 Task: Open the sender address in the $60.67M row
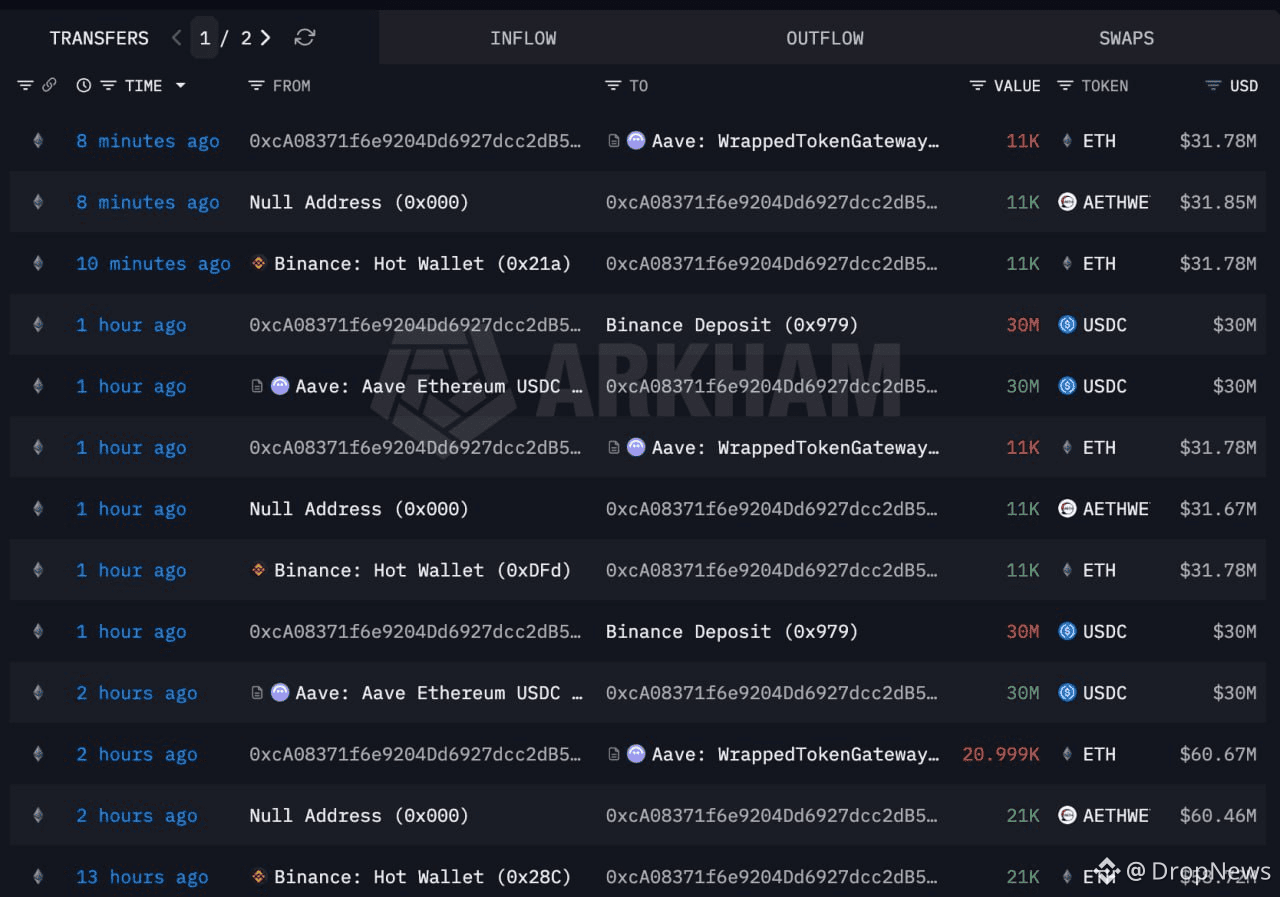415,754
